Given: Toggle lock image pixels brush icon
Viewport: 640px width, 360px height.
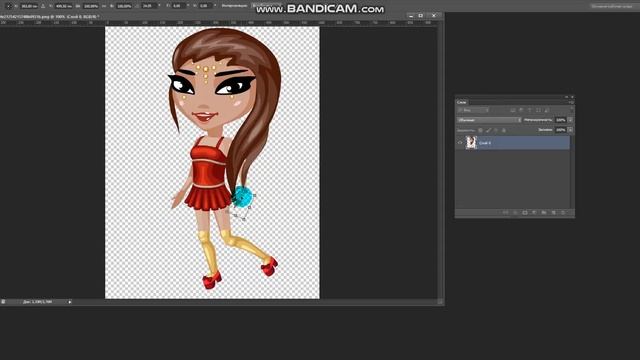Looking at the screenshot, I should point(488,130).
